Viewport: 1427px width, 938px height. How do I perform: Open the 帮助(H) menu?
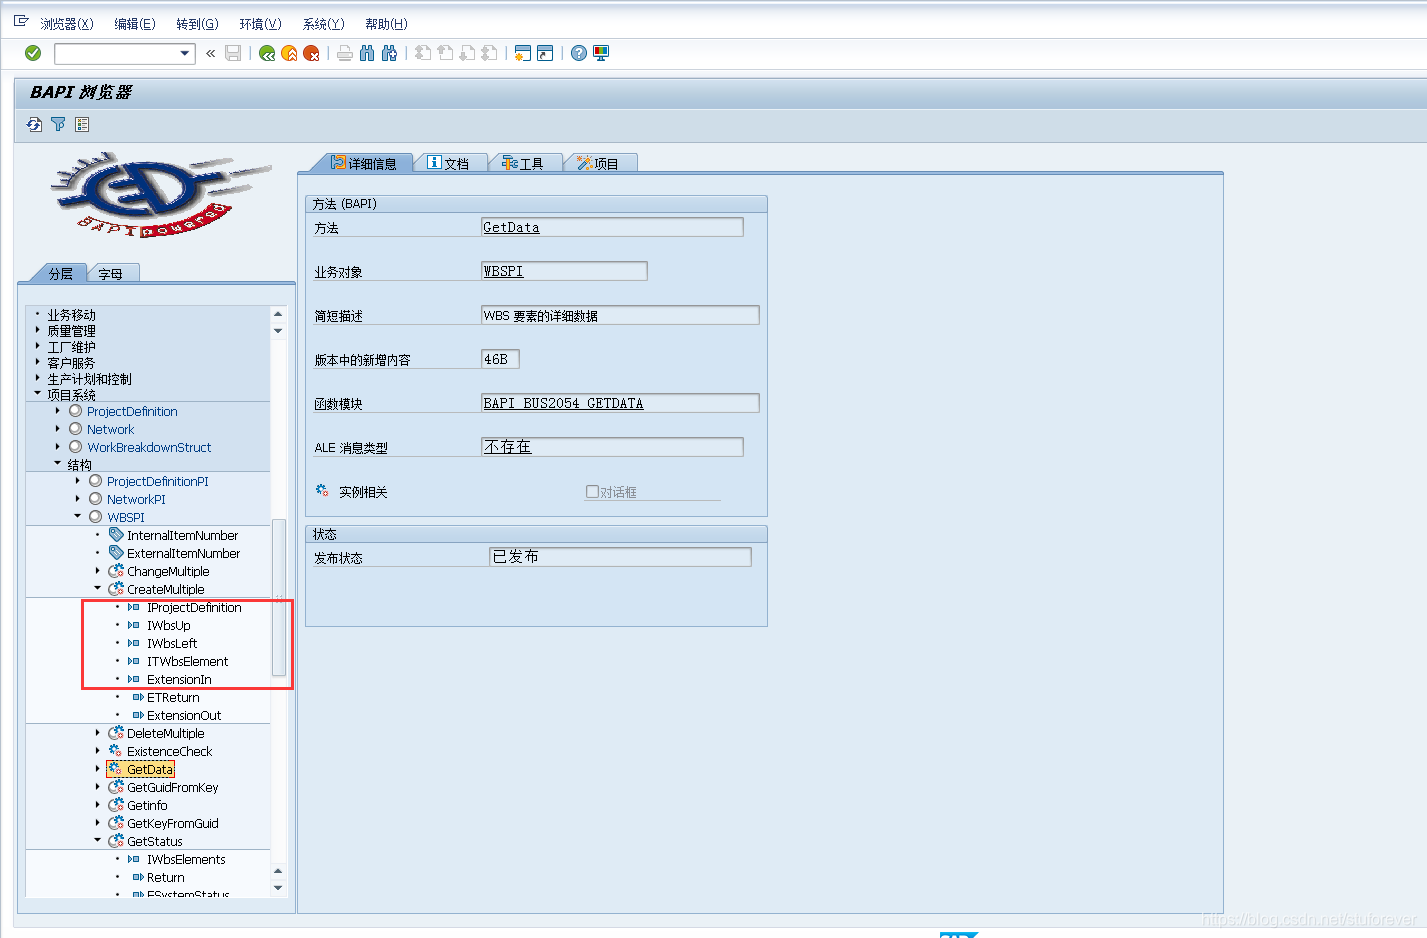[x=386, y=24]
